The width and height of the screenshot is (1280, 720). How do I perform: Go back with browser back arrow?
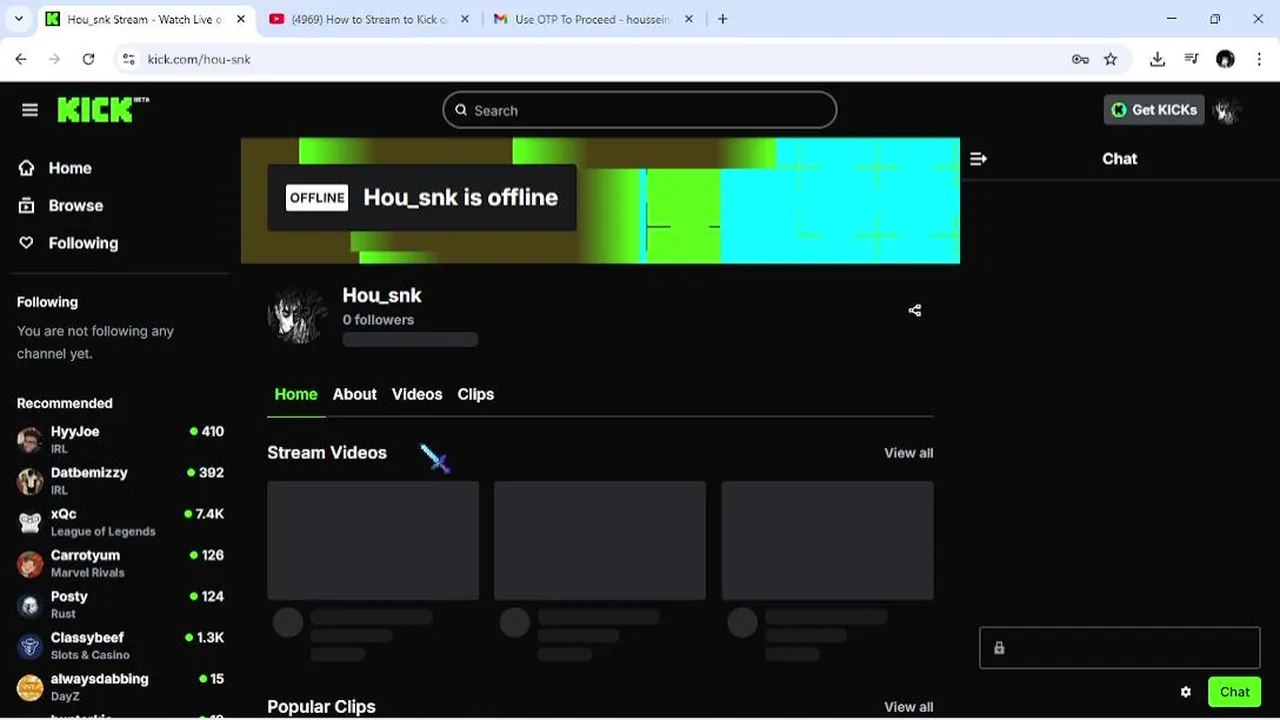(21, 59)
